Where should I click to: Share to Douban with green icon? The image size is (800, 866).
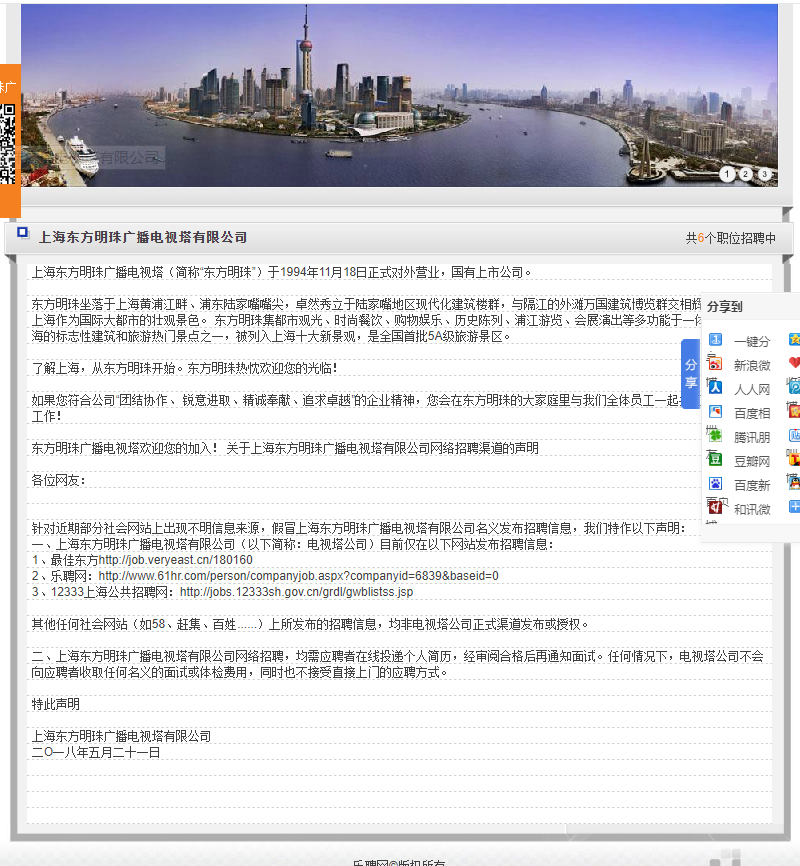coord(715,460)
